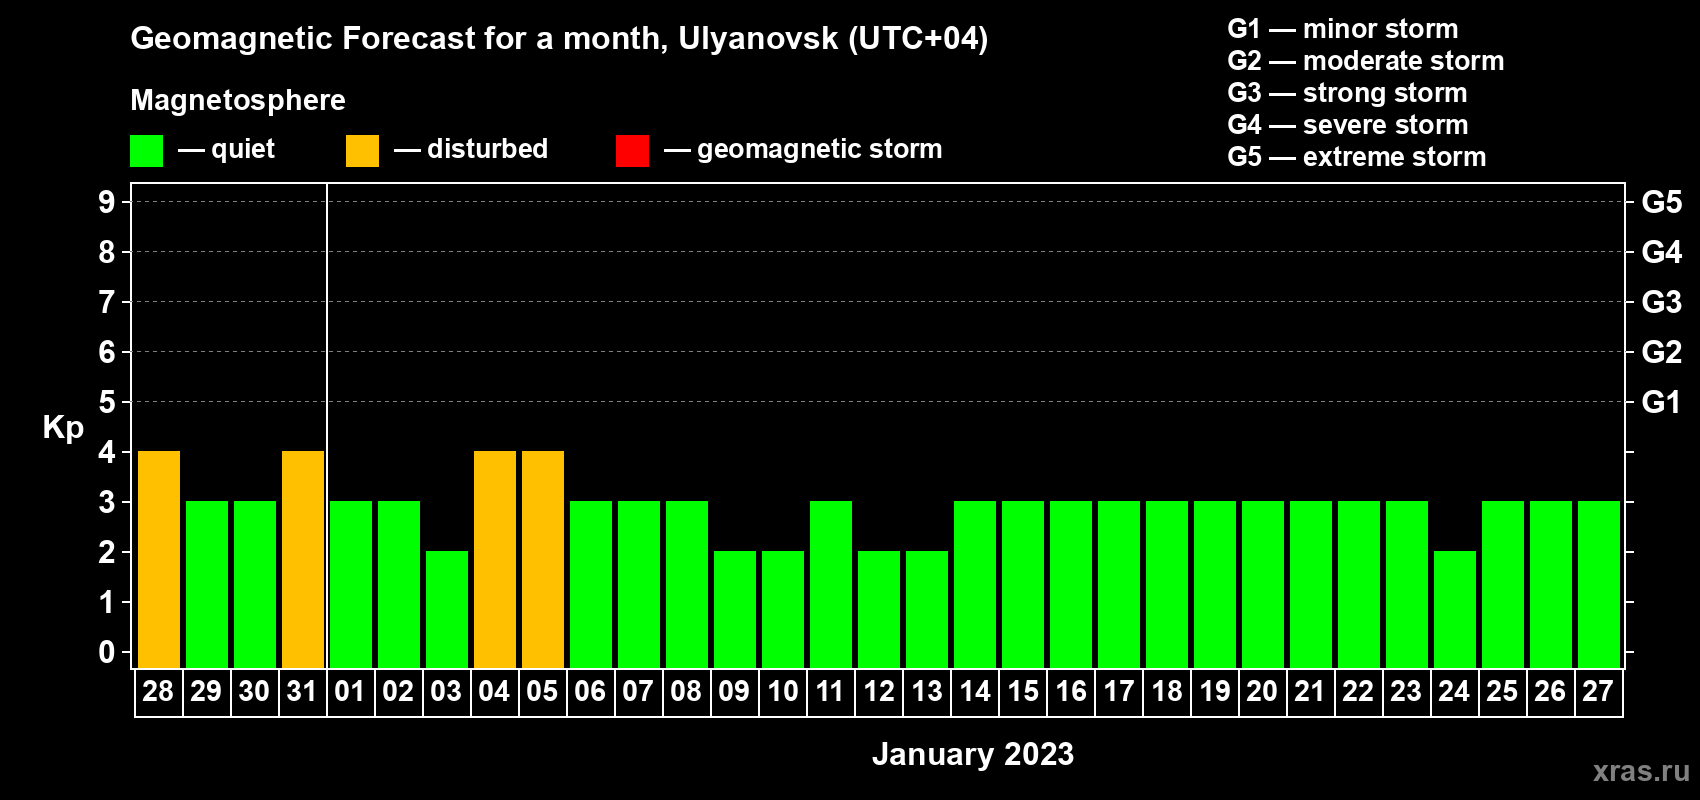The image size is (1700, 800).
Task: Select the green bar for day 16
Action: point(1071,585)
